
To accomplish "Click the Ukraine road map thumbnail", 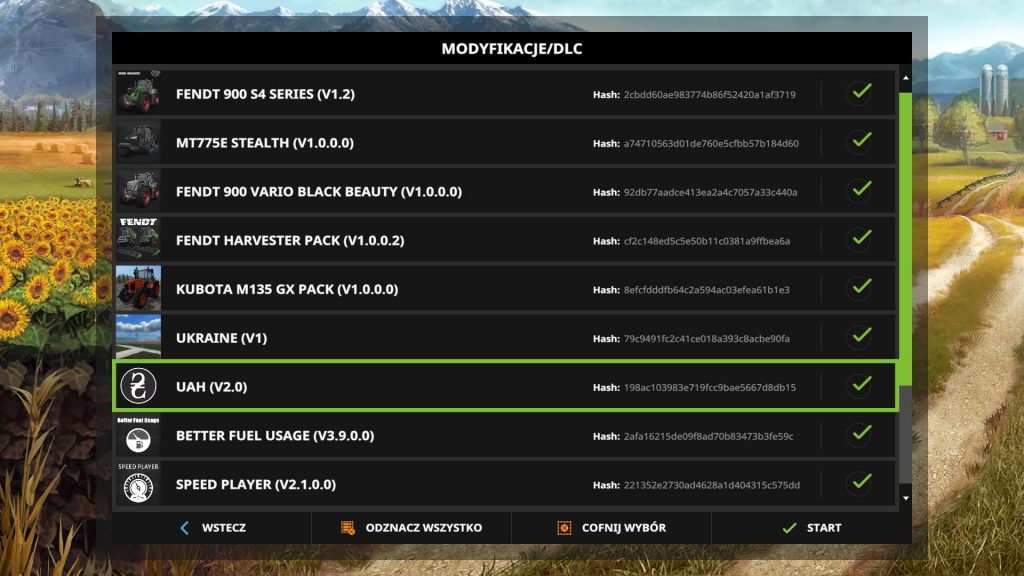I will (139, 337).
